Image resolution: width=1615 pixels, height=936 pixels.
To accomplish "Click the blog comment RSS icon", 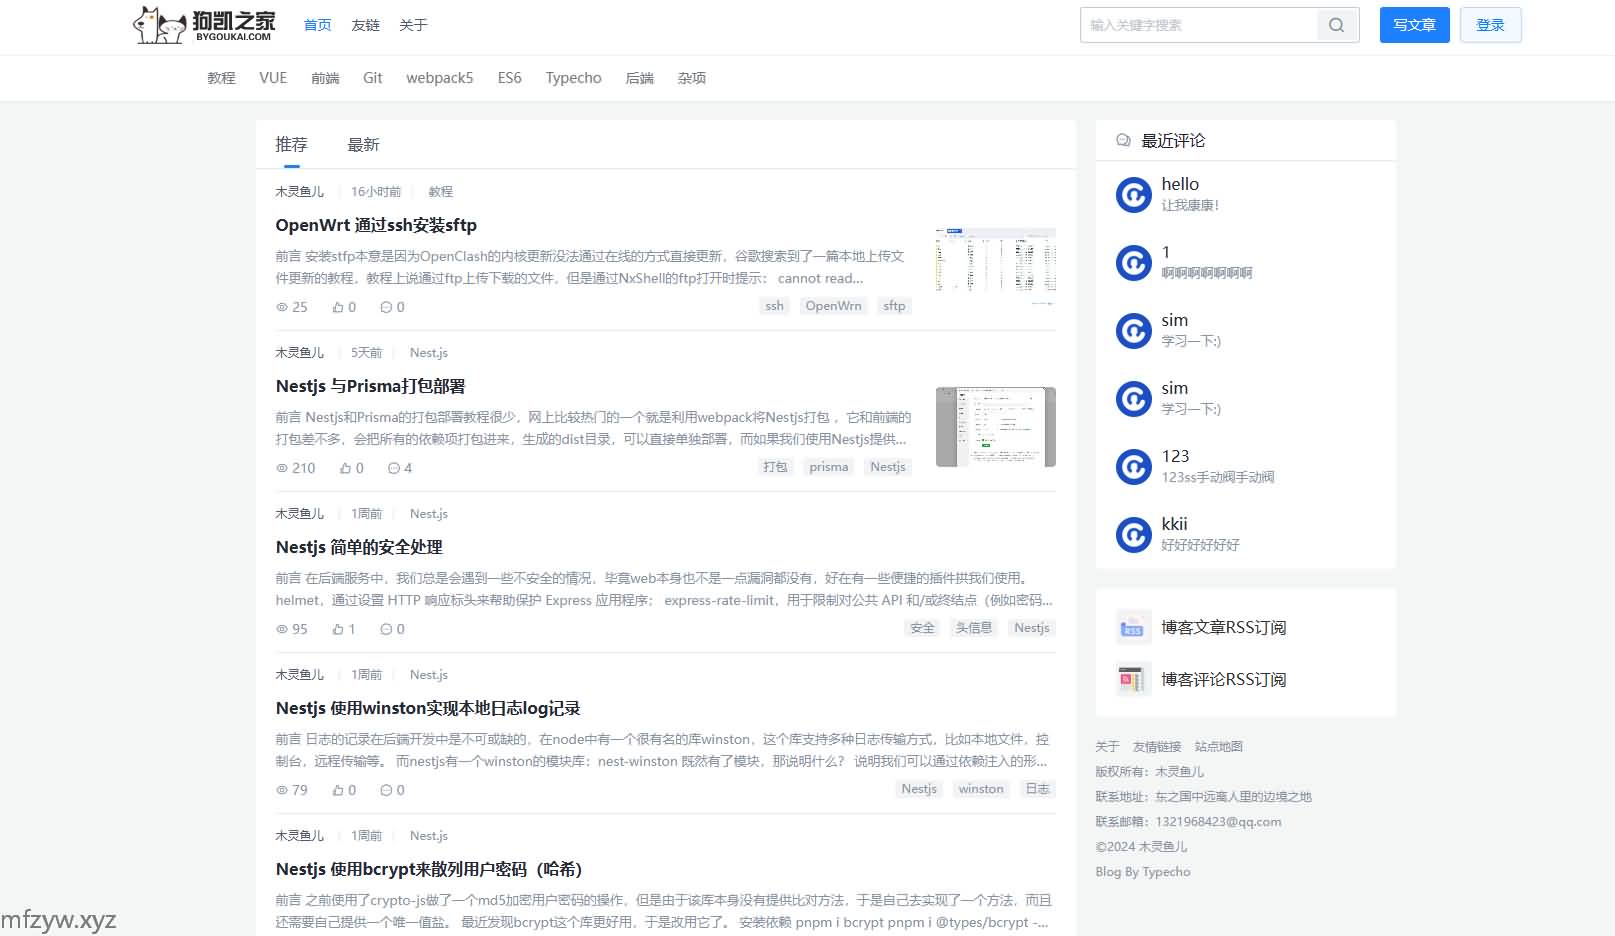I will pos(1133,680).
